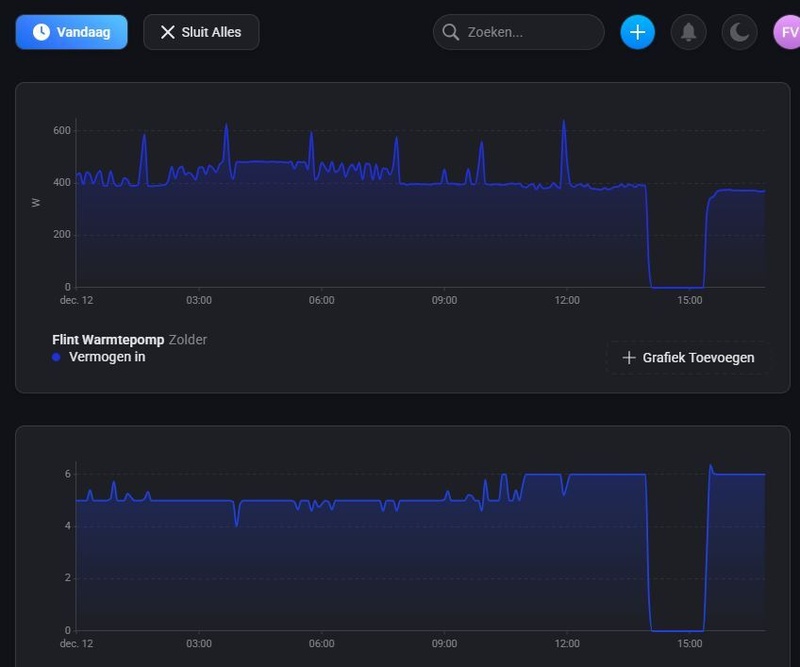Click the clock icon in the Vandaag button
The height and width of the screenshot is (667, 800).
pos(41,32)
